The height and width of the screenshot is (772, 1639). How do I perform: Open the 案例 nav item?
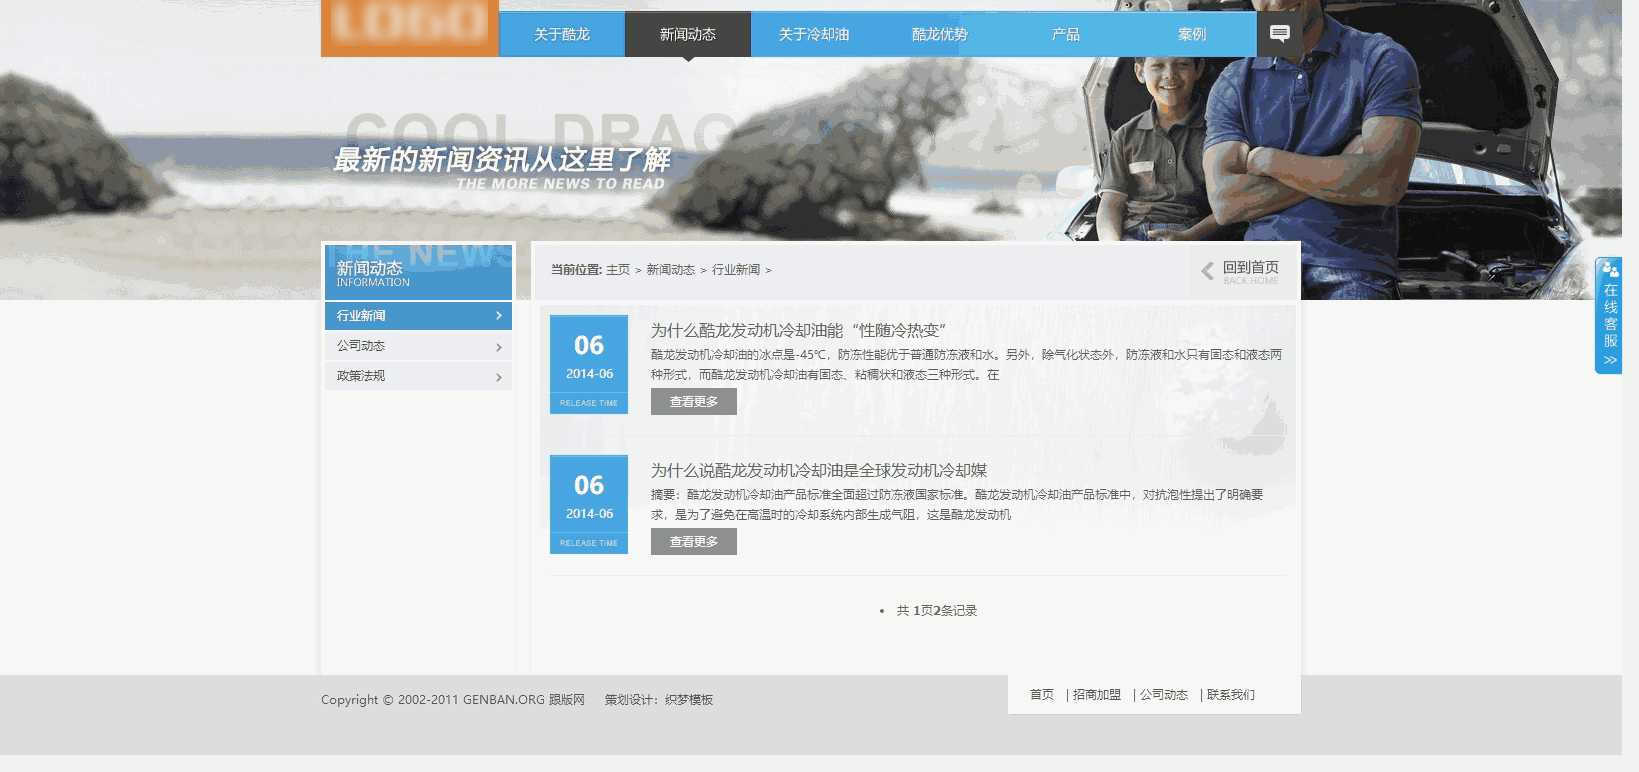[x=1192, y=34]
